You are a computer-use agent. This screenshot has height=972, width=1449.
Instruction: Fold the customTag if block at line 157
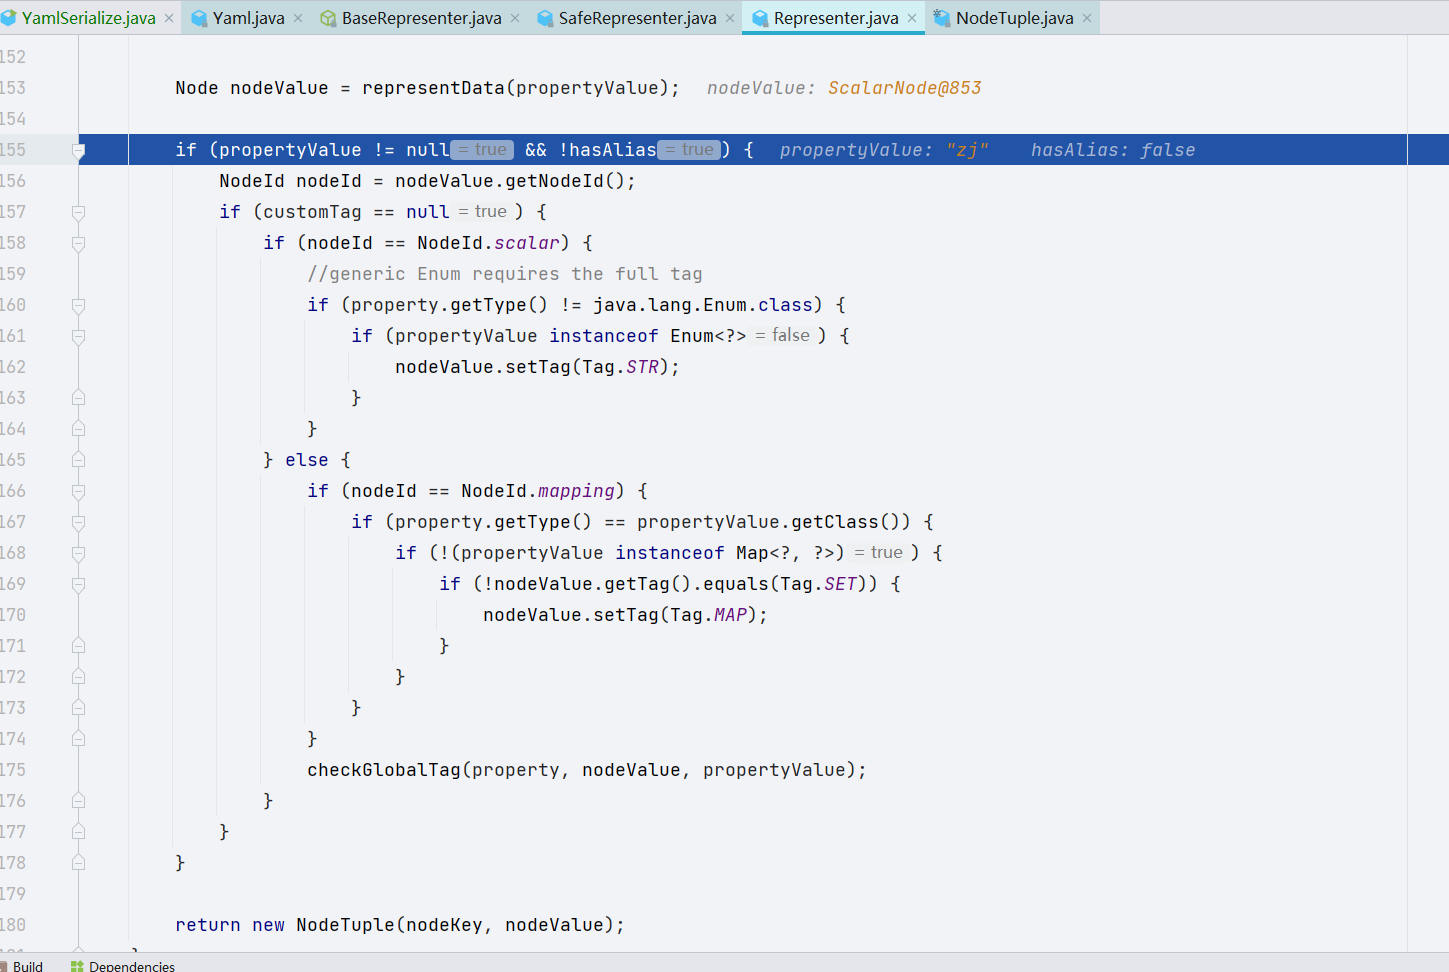[79, 212]
